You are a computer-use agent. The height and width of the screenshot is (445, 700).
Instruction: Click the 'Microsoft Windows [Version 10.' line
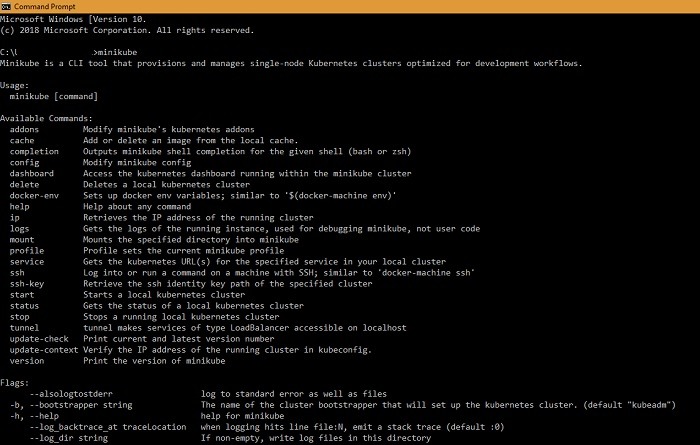pyautogui.click(x=73, y=19)
